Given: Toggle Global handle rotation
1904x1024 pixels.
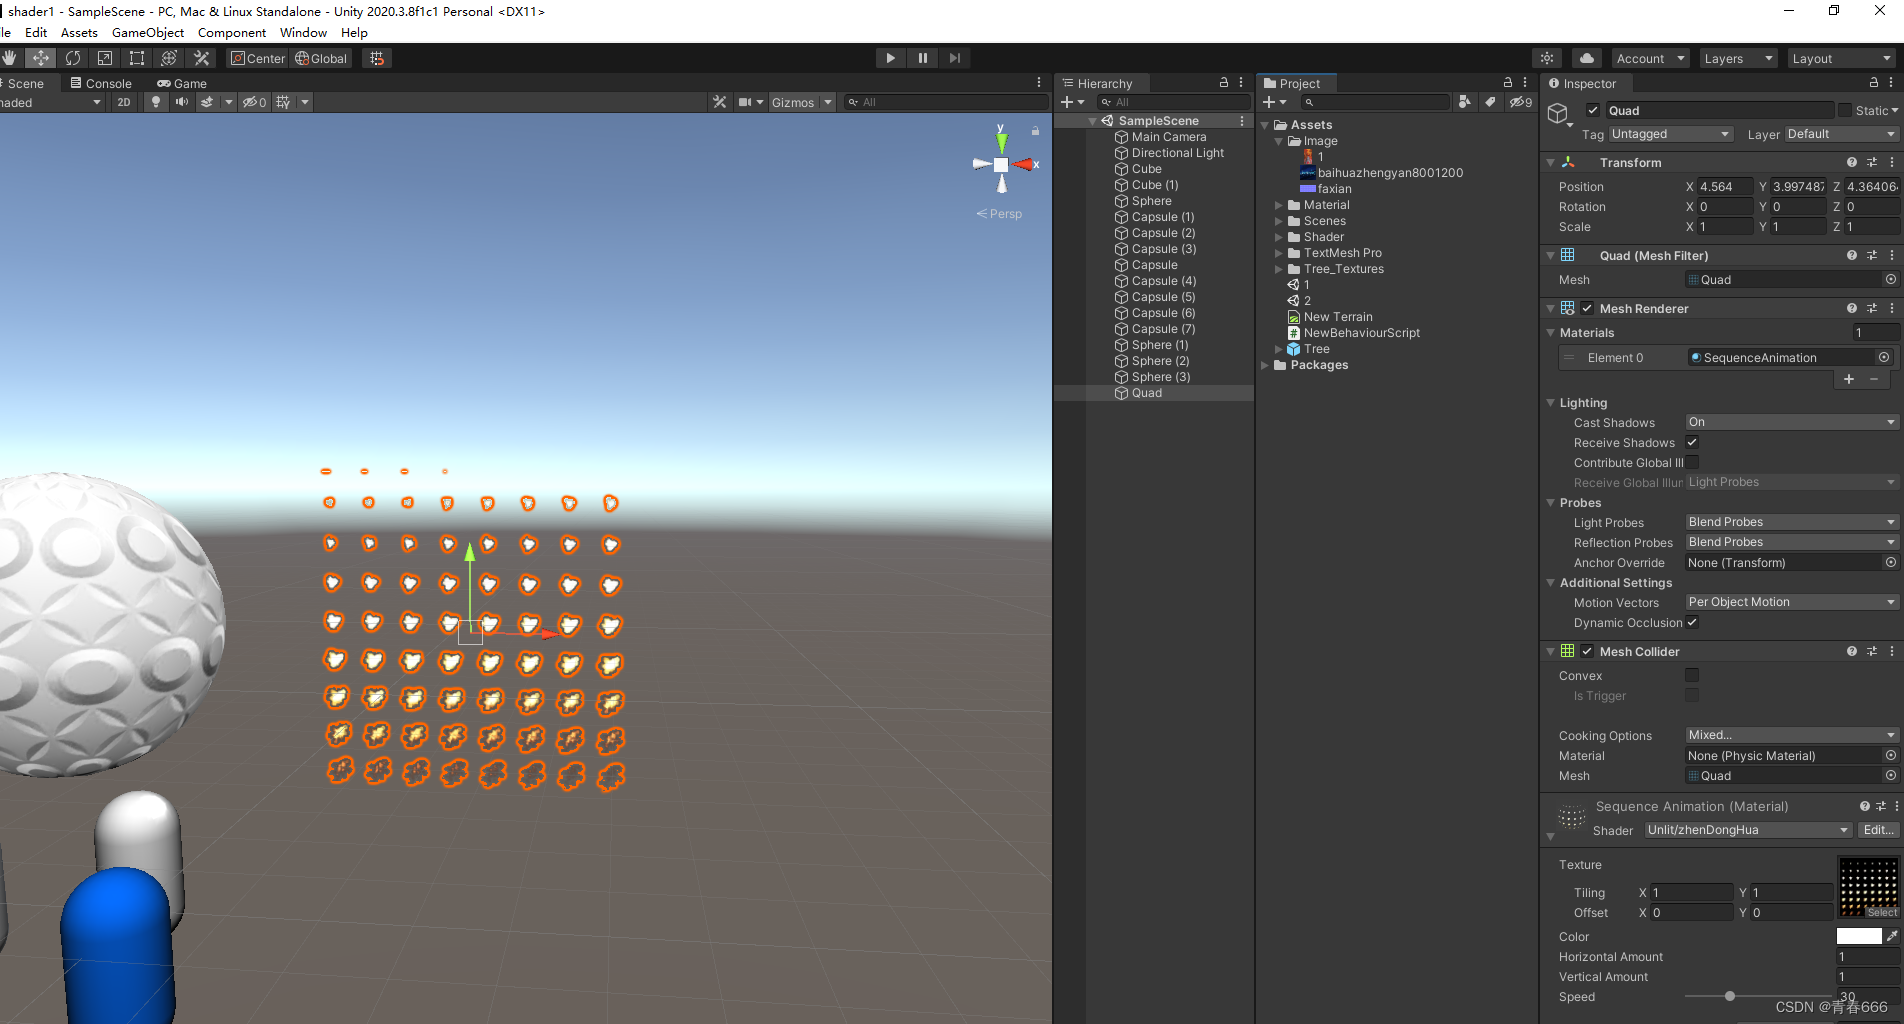Looking at the screenshot, I should coord(321,58).
